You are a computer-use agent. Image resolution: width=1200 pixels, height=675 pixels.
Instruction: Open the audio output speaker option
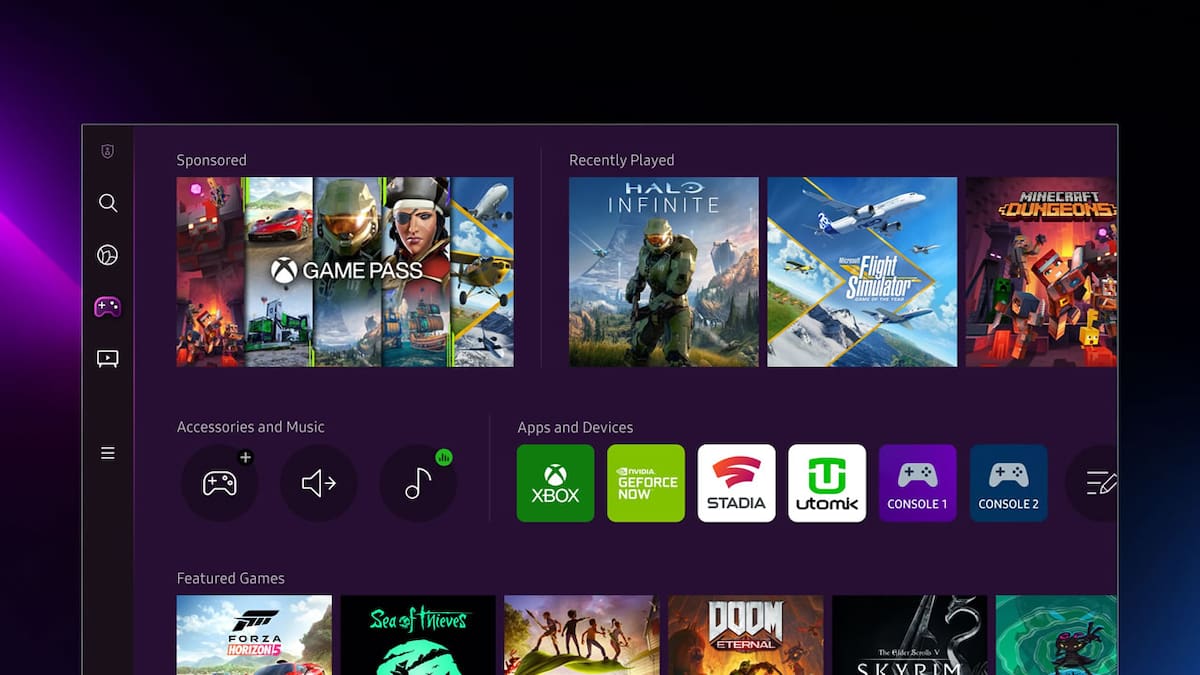click(318, 483)
